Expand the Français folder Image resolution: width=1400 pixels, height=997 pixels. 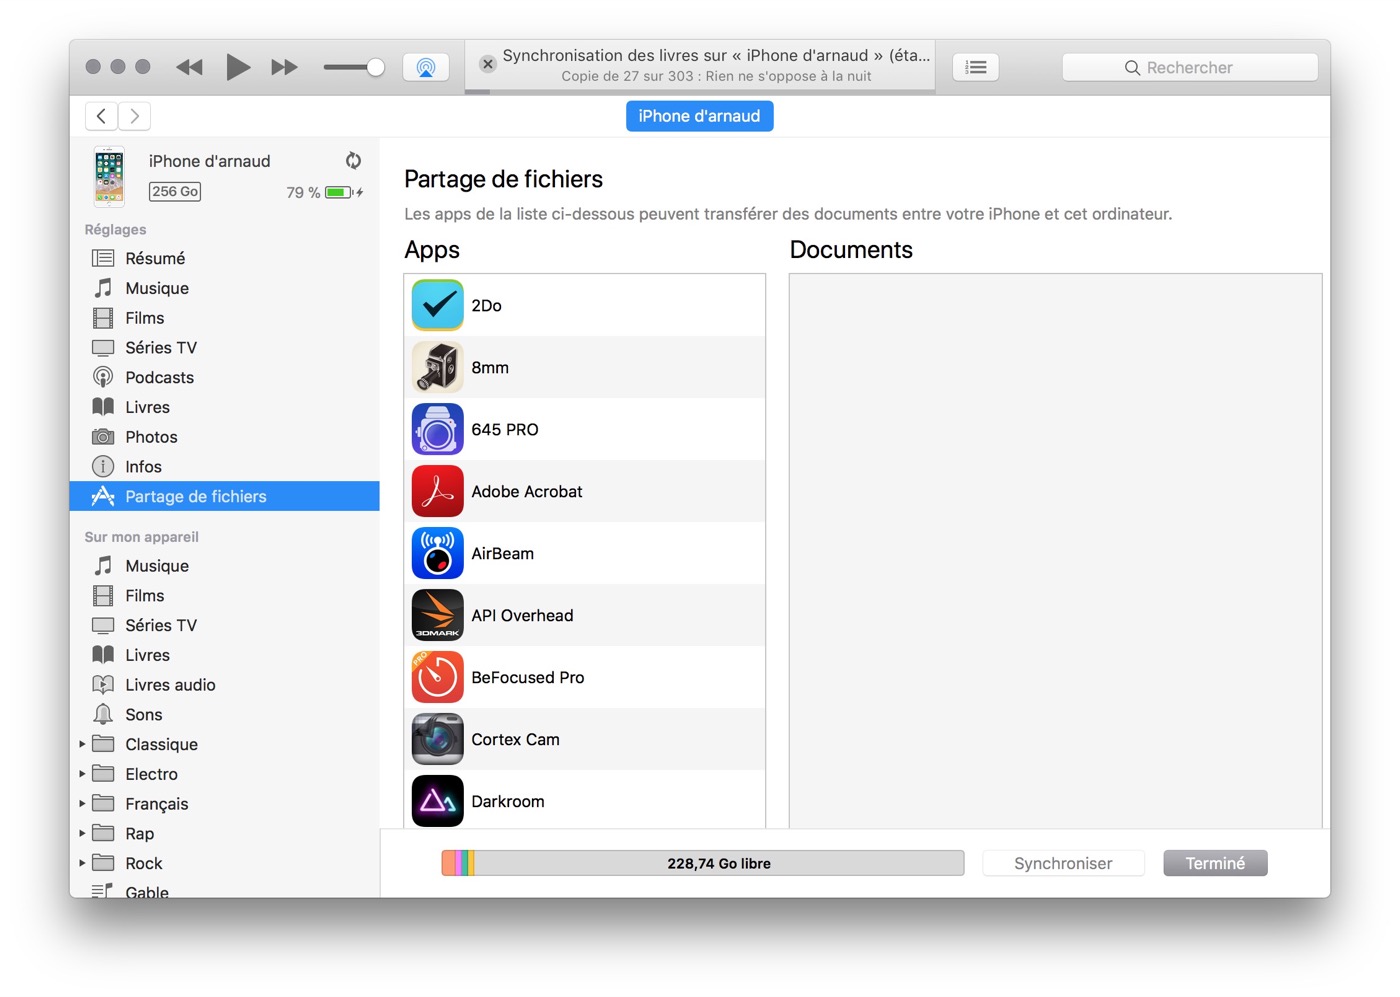(x=82, y=803)
